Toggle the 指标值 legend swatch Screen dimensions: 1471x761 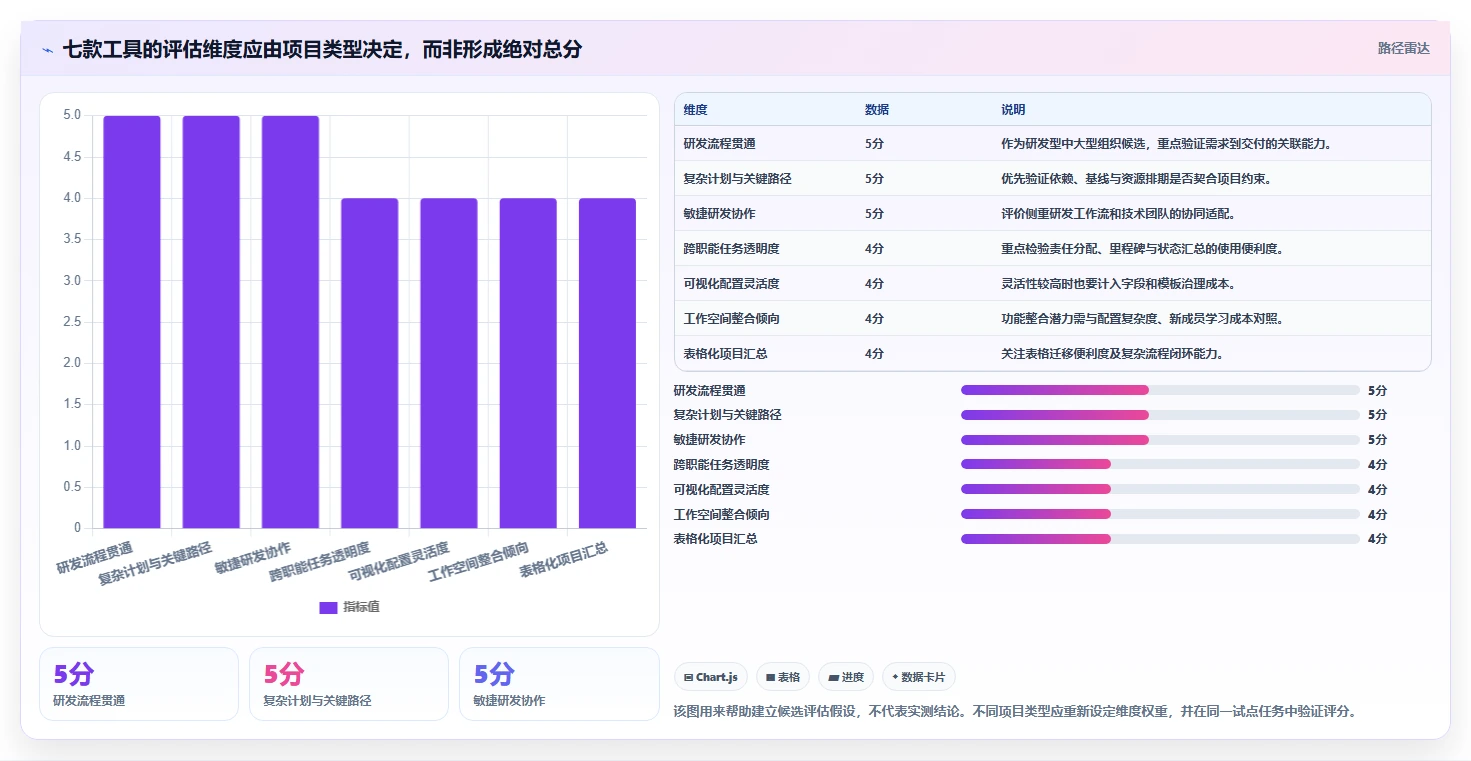pyautogui.click(x=329, y=607)
